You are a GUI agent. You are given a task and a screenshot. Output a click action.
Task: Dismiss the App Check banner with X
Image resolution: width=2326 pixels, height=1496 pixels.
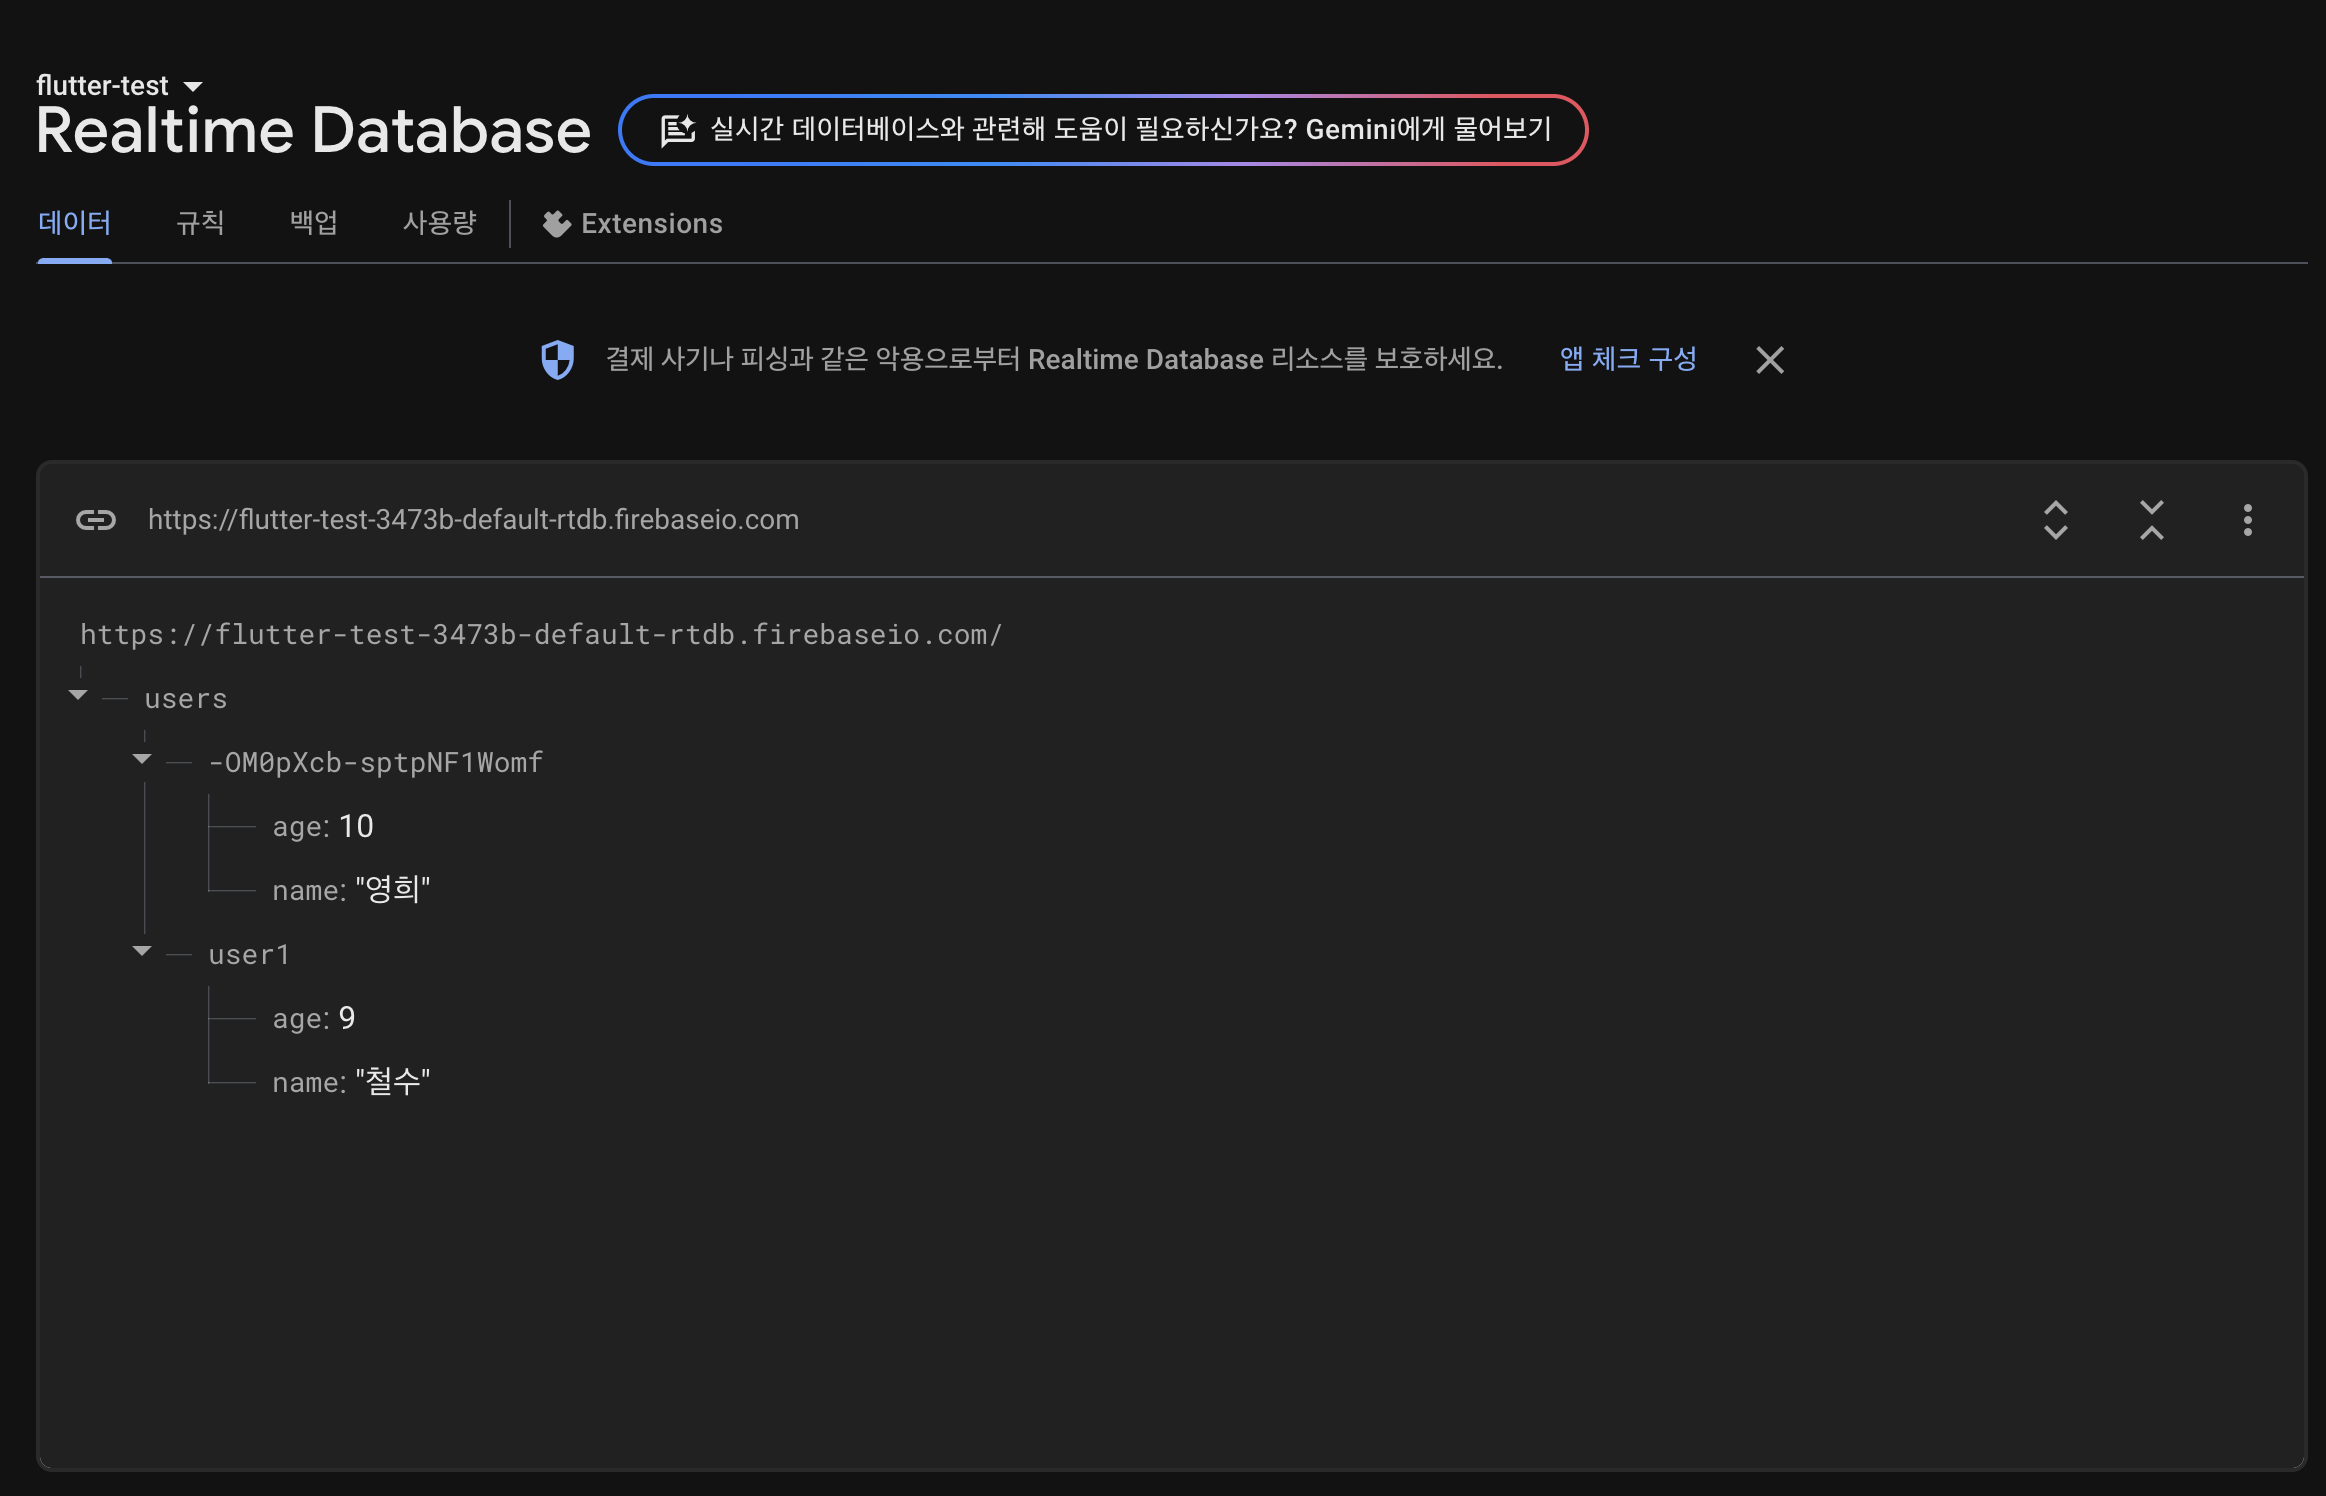pos(1770,360)
